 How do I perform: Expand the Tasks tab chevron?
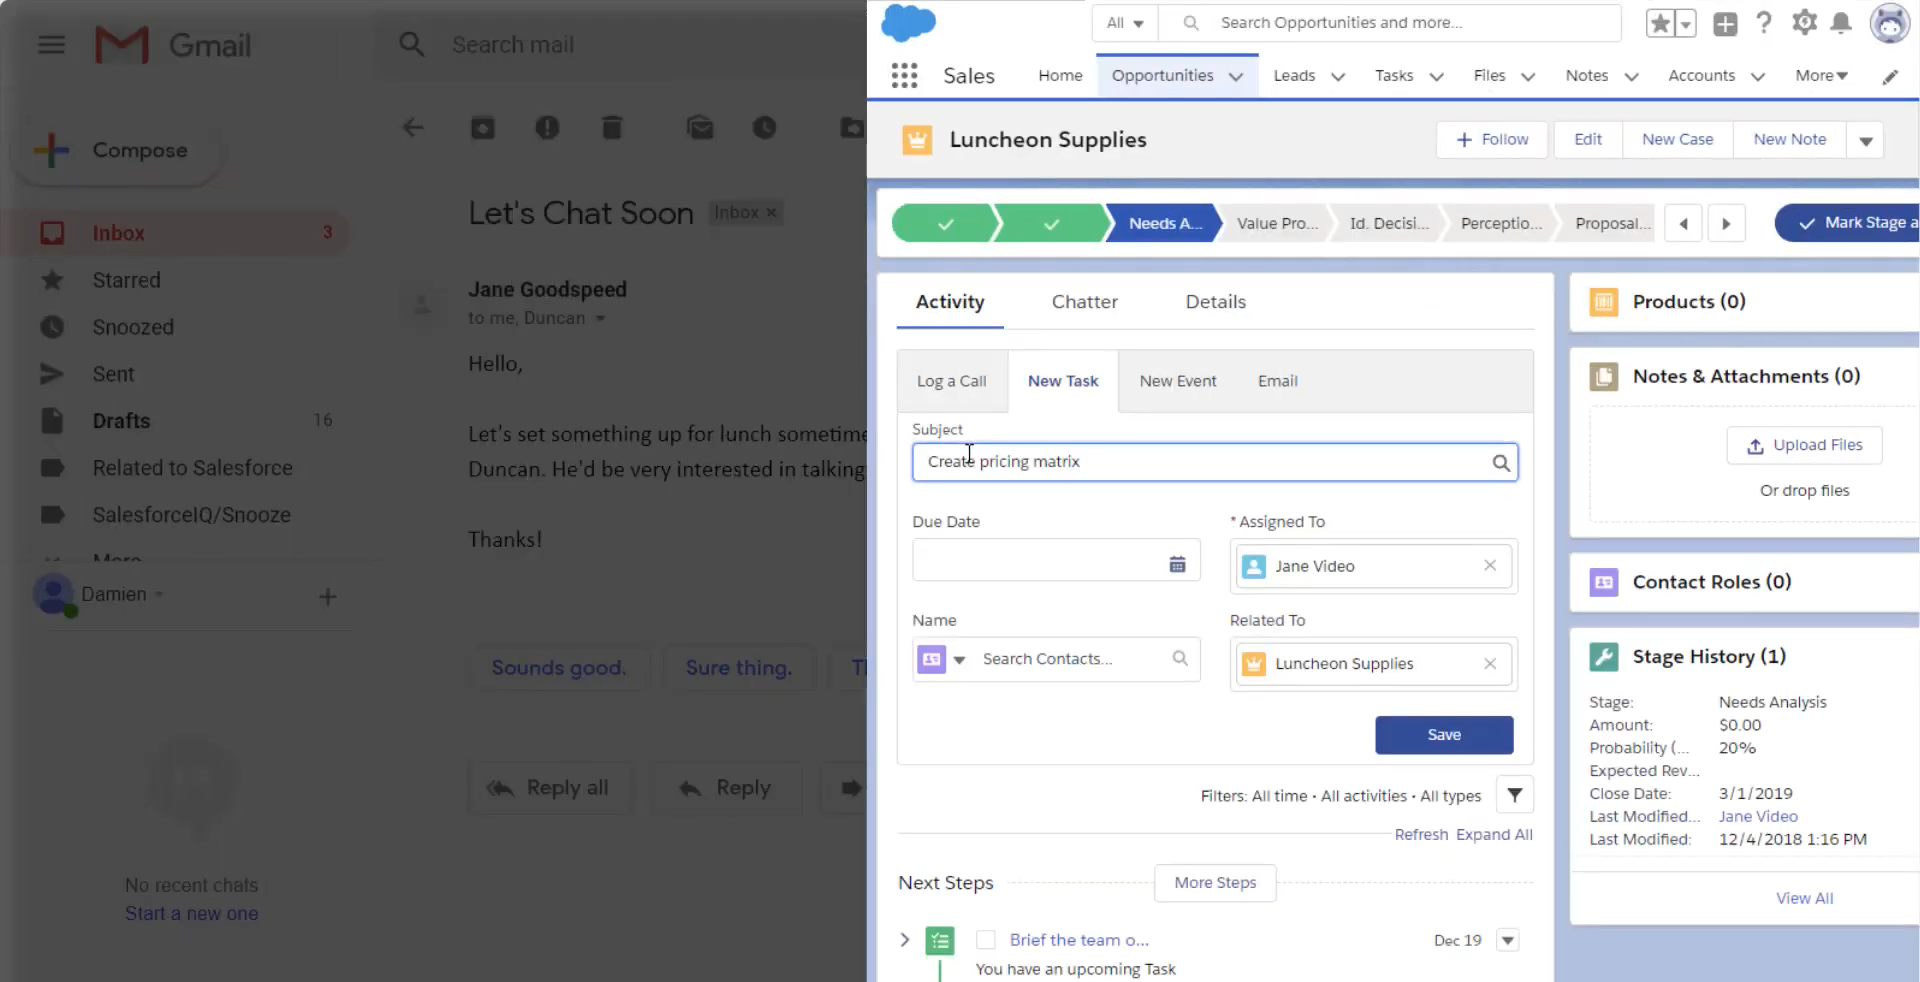[1436, 77]
